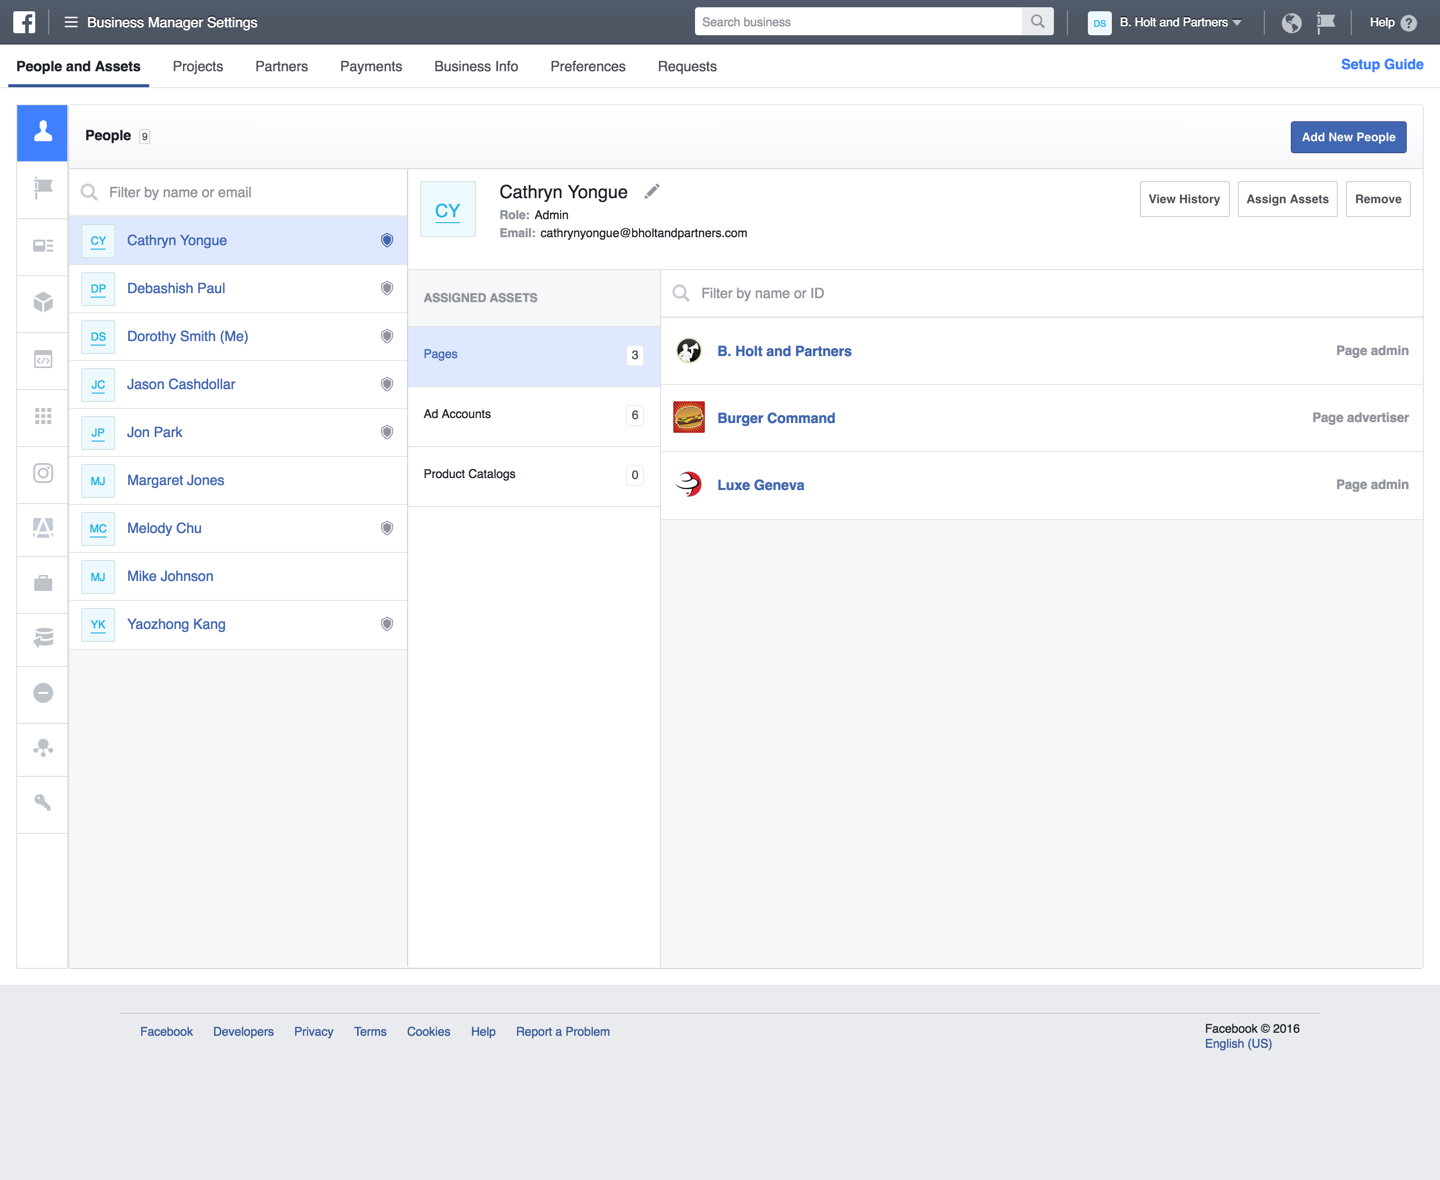The width and height of the screenshot is (1440, 1180).
Task: Switch to the Payments tab
Action: point(371,66)
